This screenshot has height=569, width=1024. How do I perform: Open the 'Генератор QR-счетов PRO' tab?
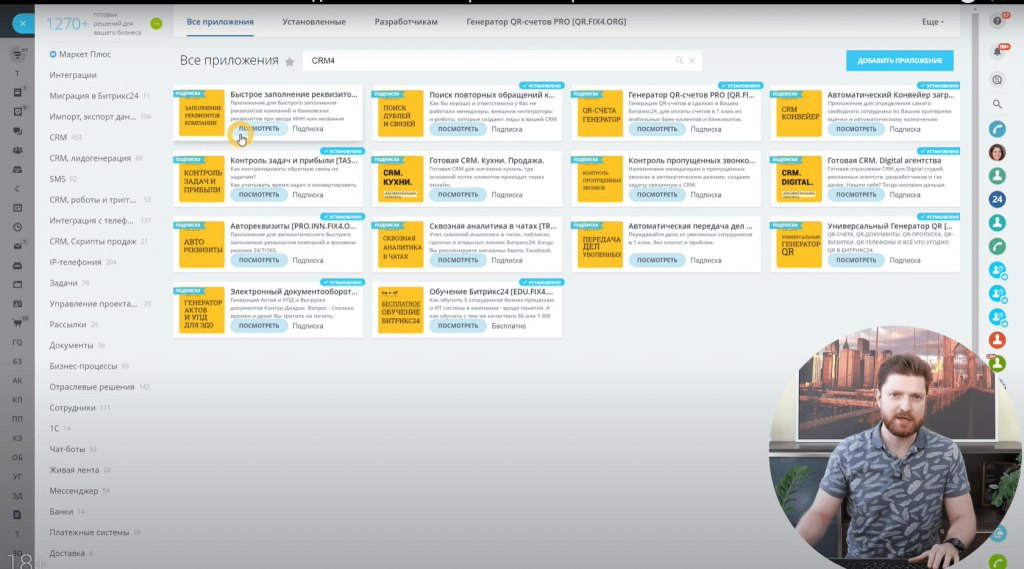(x=546, y=22)
